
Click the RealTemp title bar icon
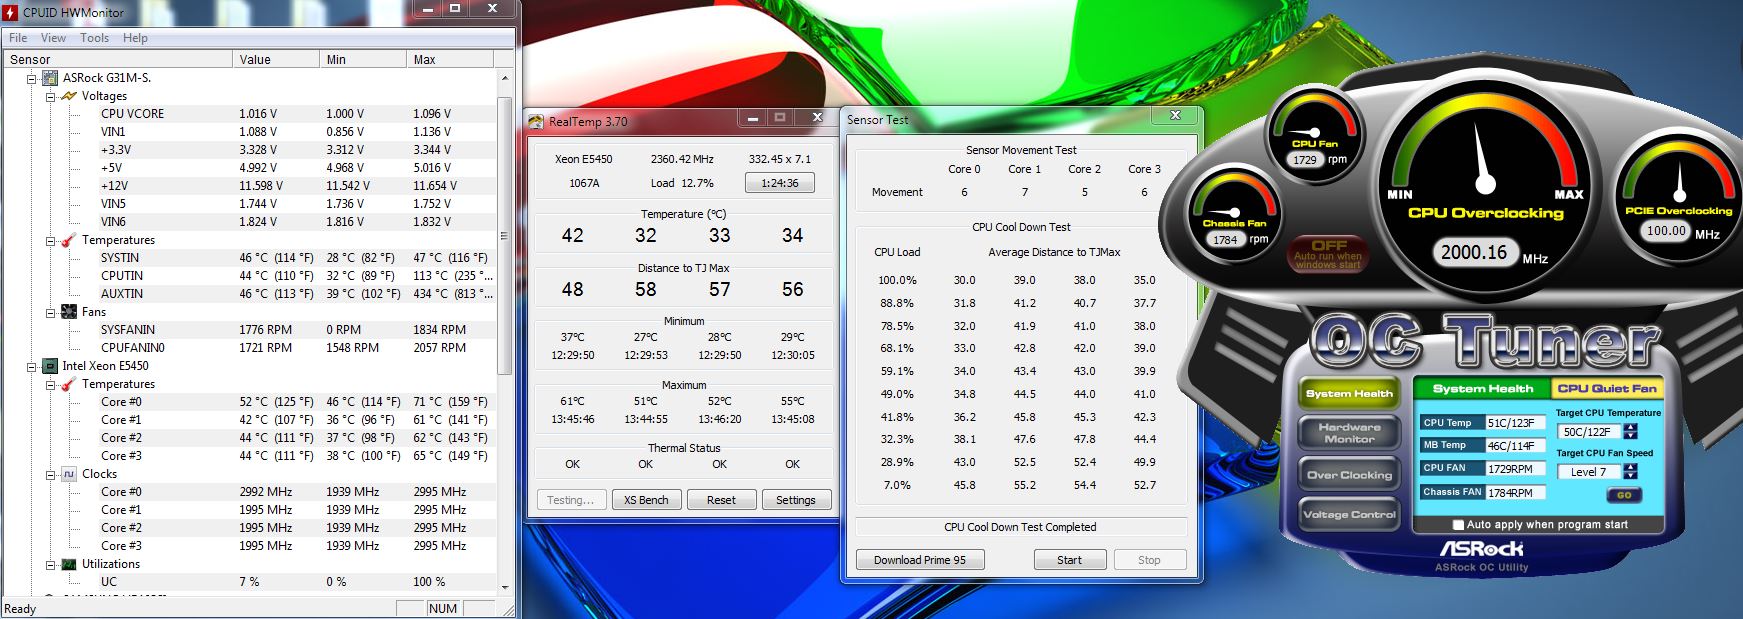[537, 121]
